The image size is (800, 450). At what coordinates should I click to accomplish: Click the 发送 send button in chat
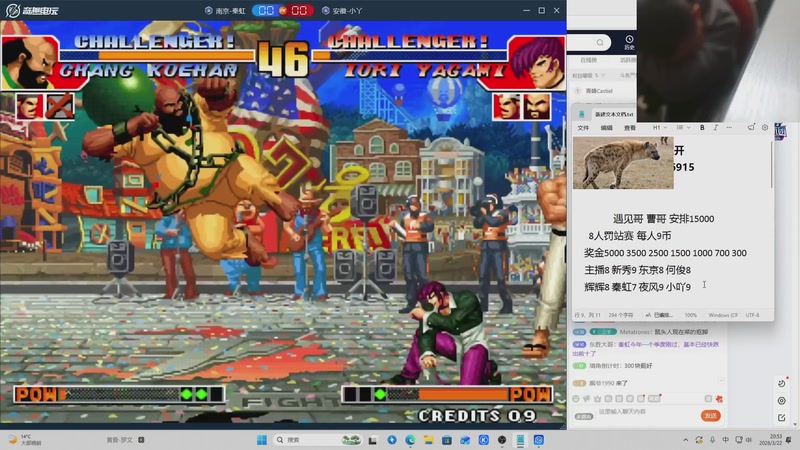pyautogui.click(x=710, y=416)
